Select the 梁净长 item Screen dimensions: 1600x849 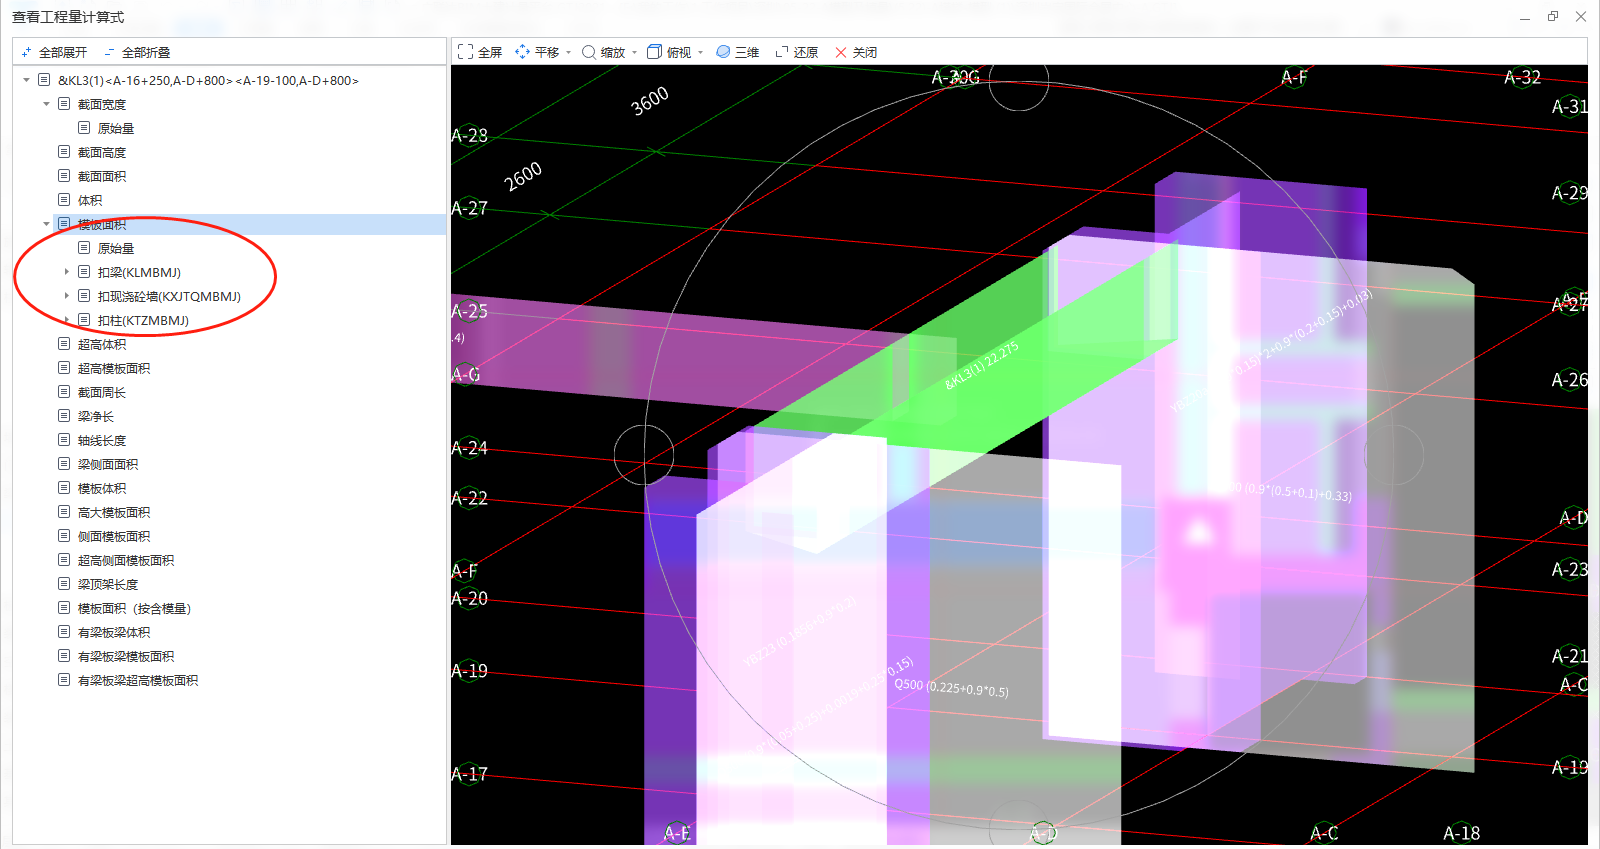tap(96, 416)
